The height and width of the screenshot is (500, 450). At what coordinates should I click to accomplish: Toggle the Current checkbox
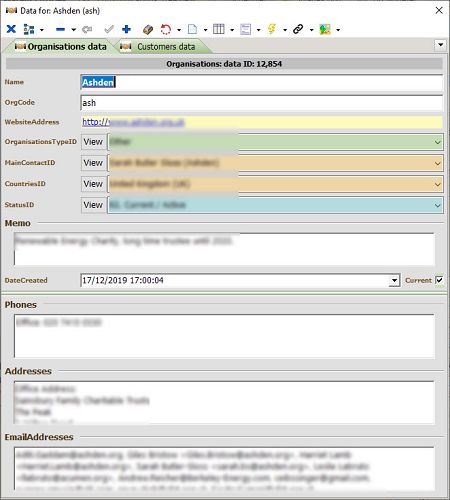(x=439, y=280)
